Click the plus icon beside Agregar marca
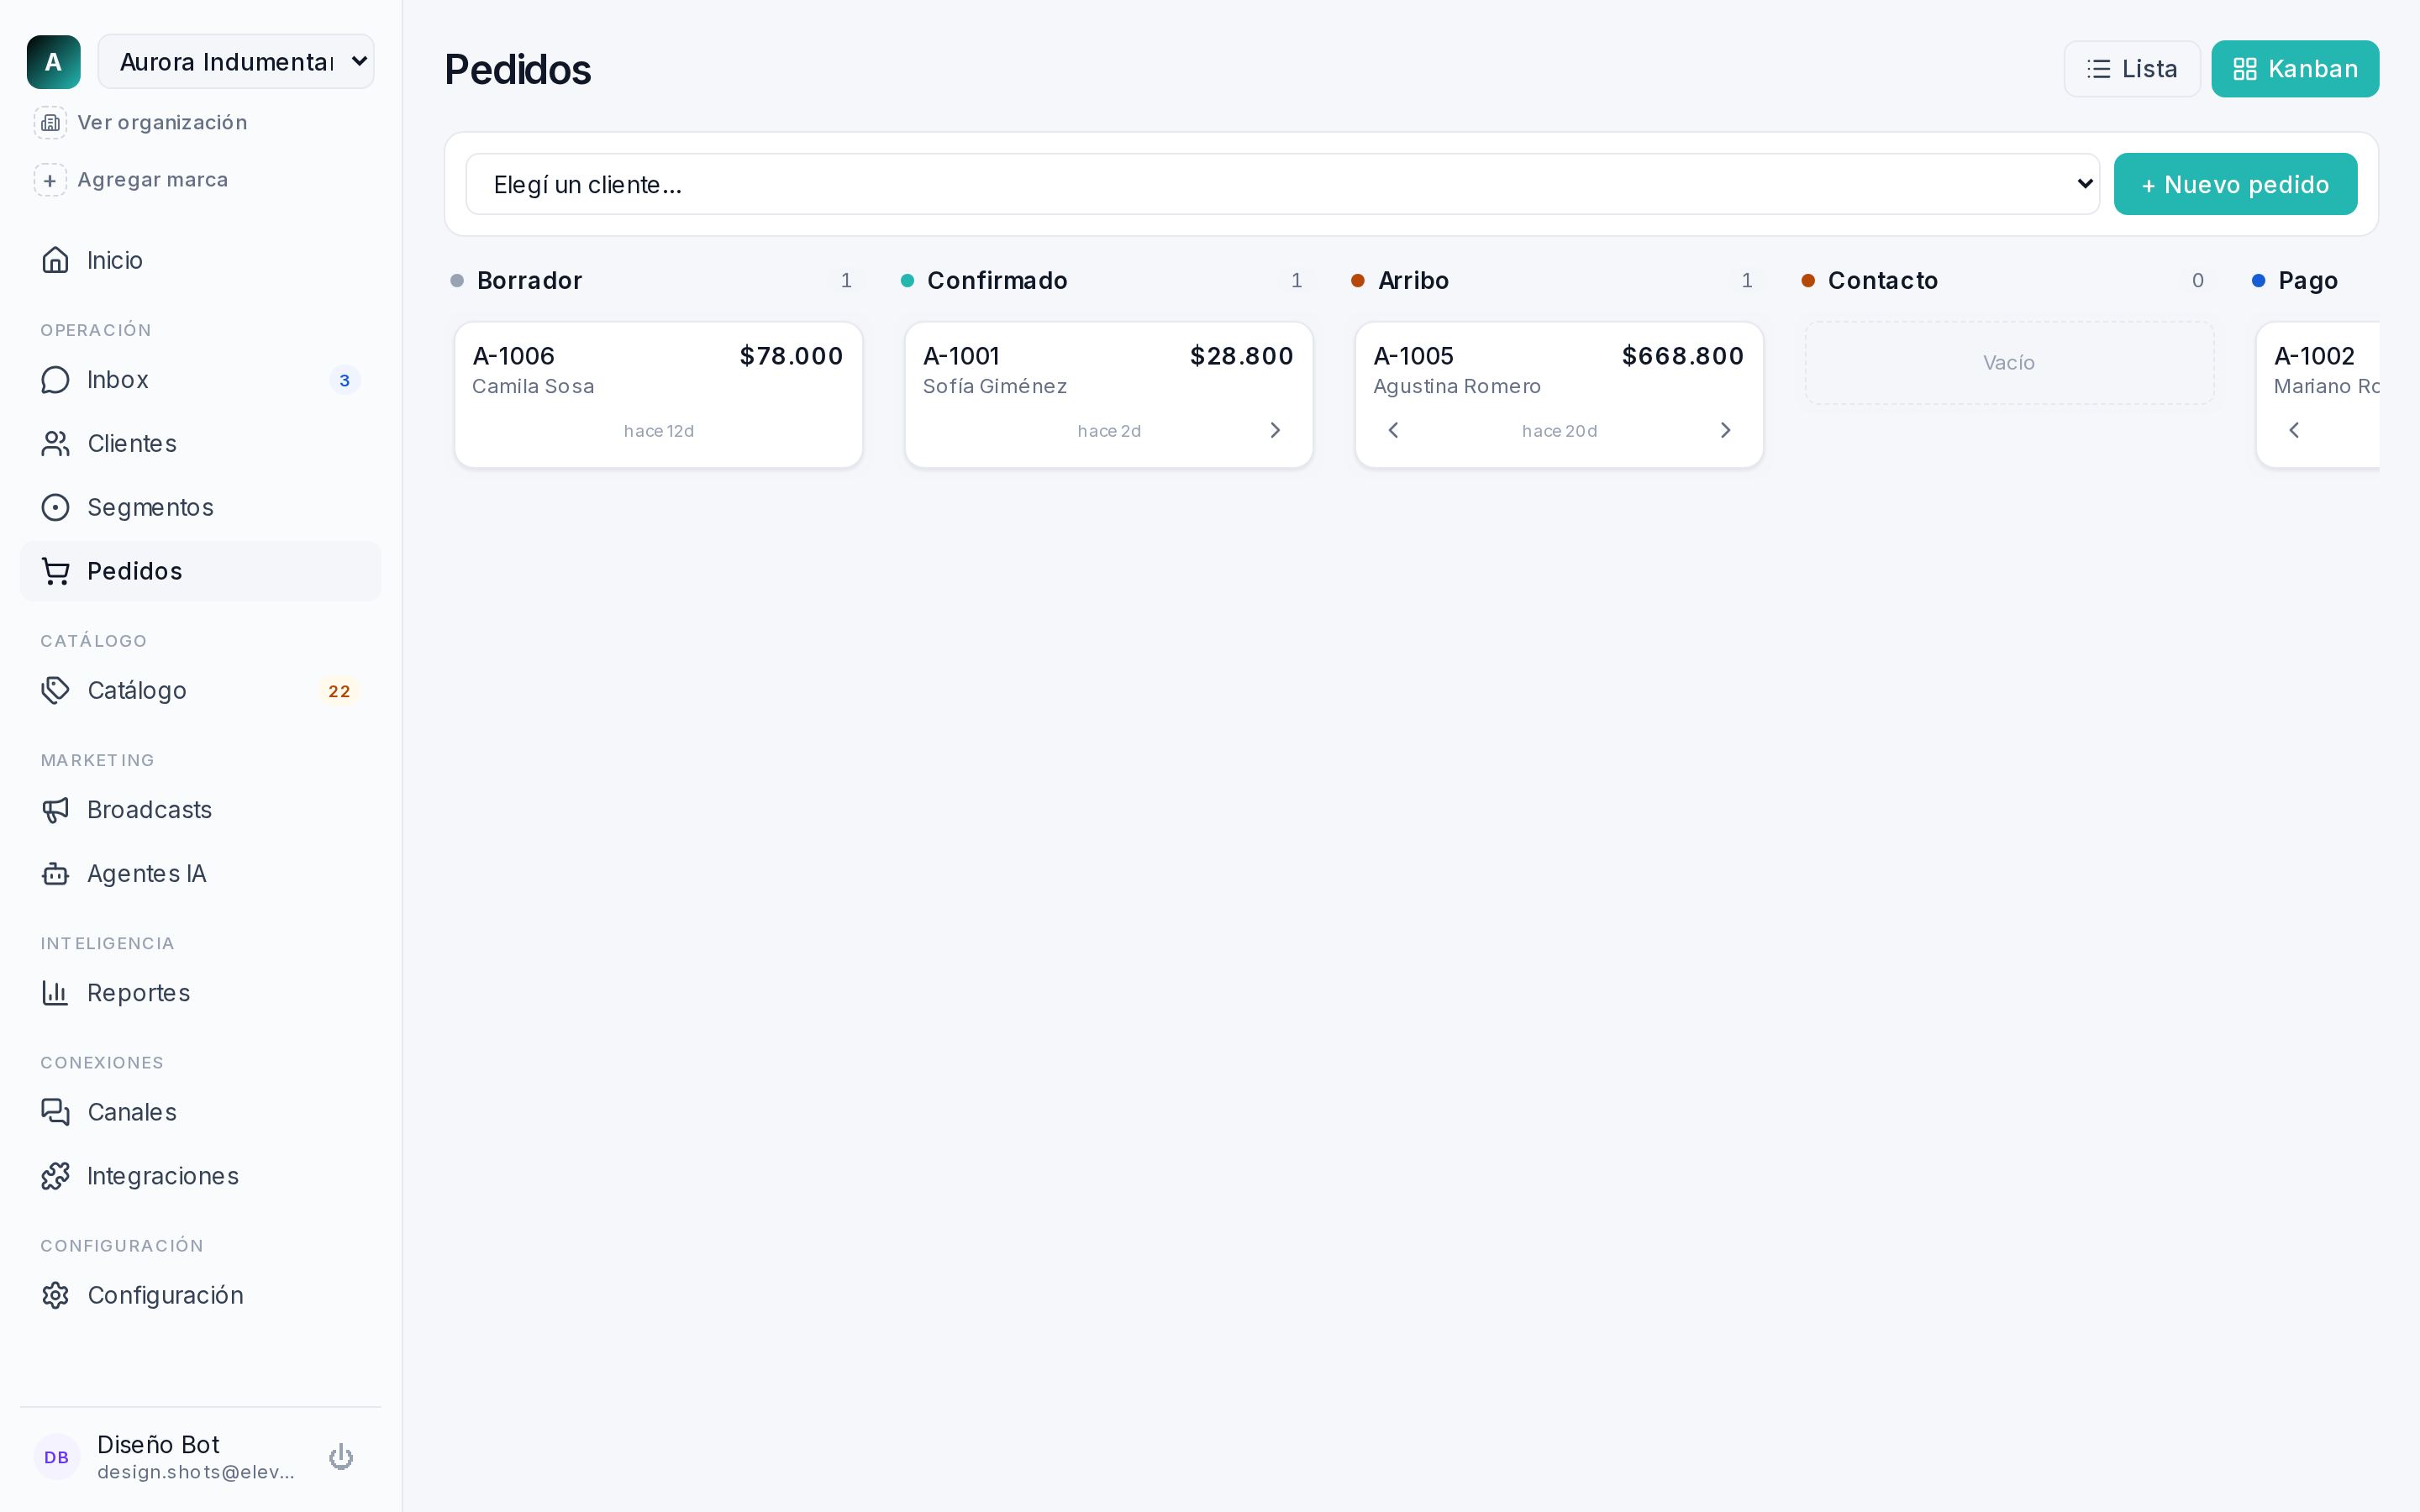This screenshot has width=2420, height=1512. [x=50, y=180]
